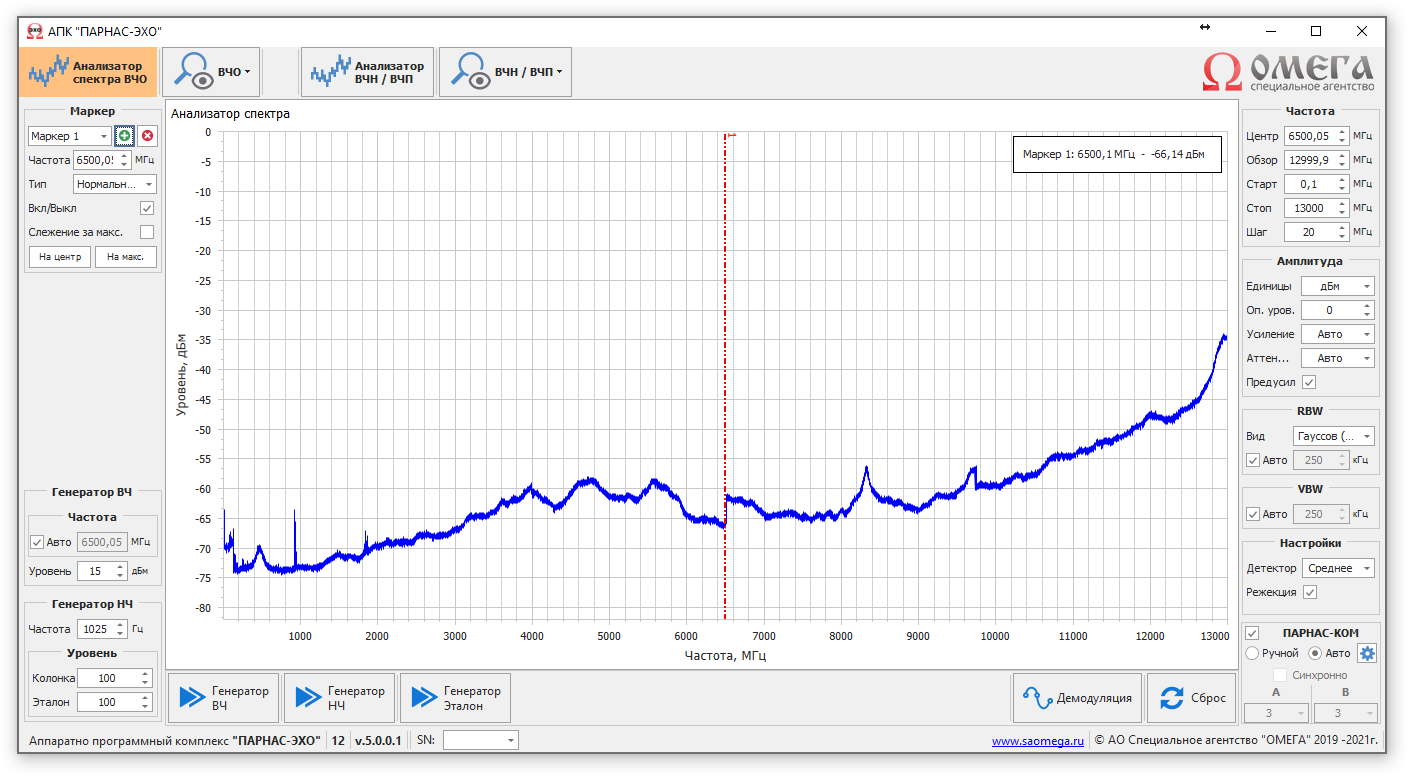Open www.saomega.ru link
This screenshot has width=1408, height=776.
click(x=1038, y=741)
